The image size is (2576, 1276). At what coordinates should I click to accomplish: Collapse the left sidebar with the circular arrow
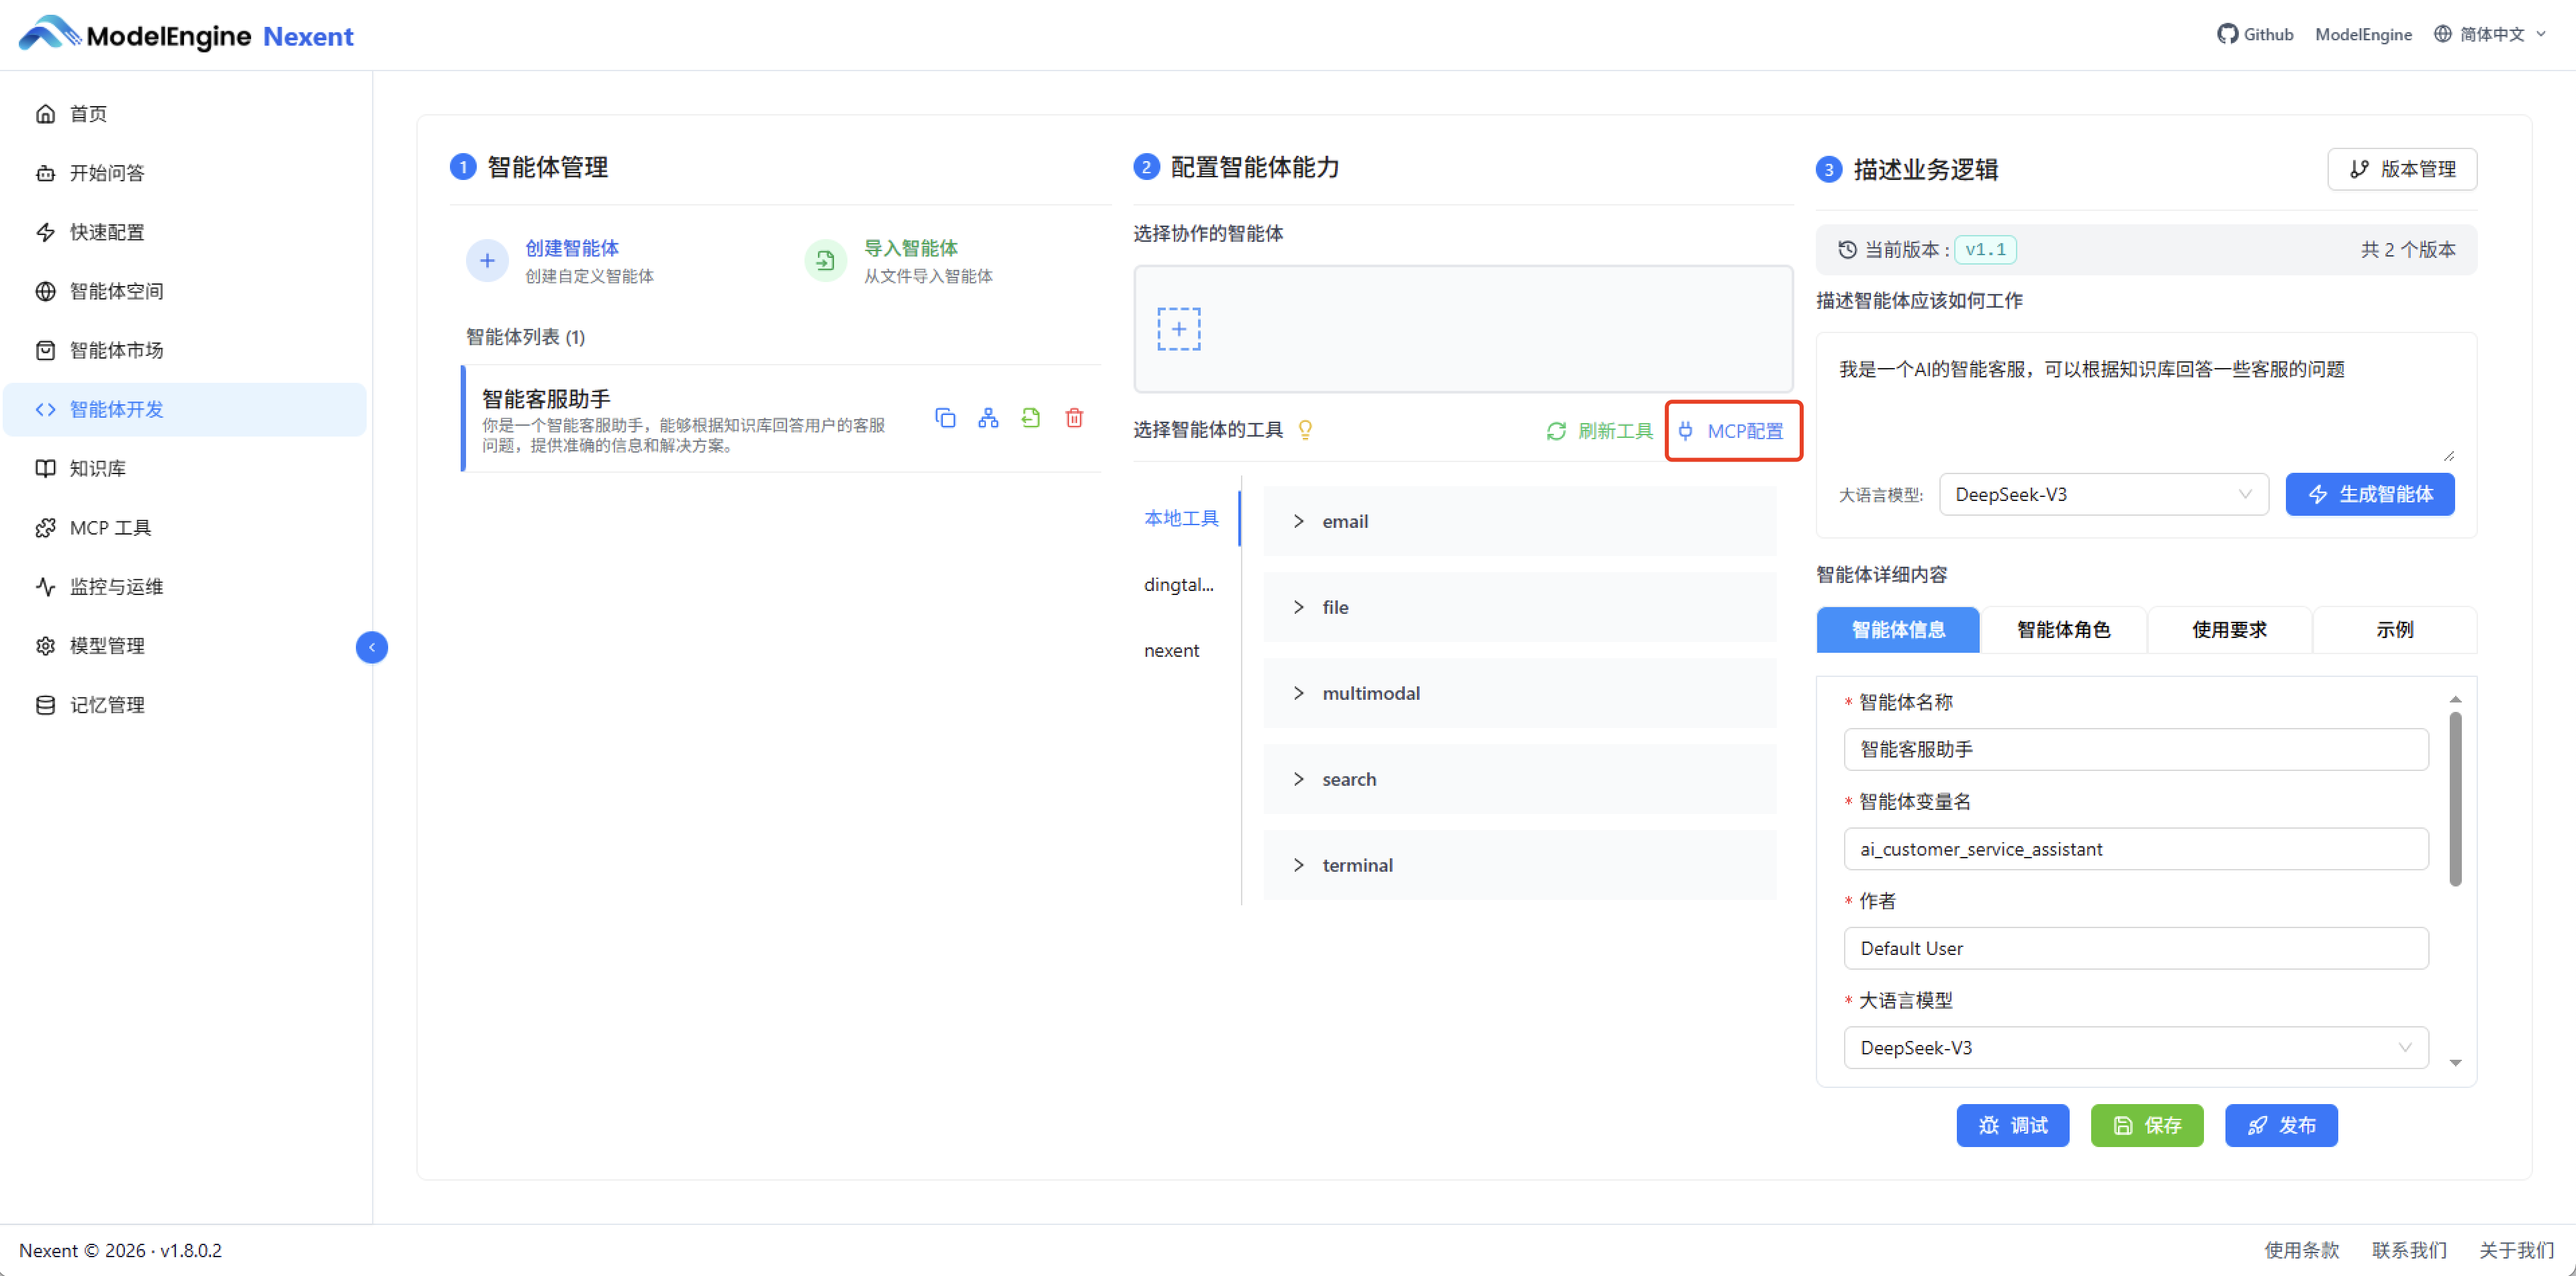click(371, 647)
